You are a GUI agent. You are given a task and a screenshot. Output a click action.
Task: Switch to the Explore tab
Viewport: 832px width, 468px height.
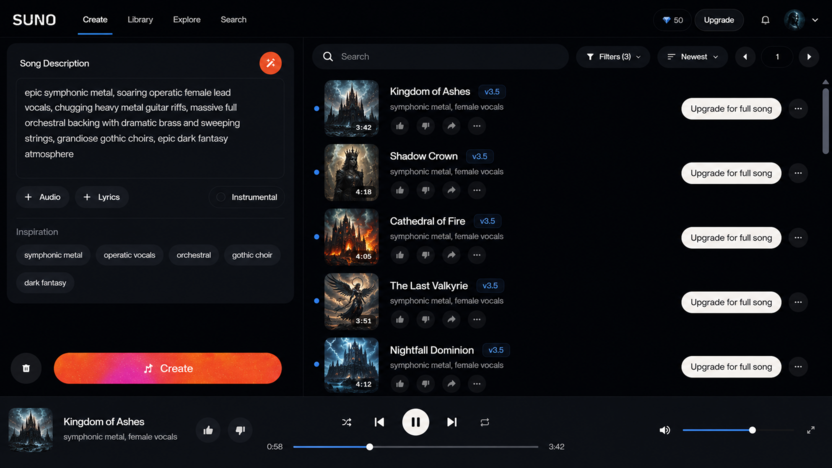pos(187,20)
